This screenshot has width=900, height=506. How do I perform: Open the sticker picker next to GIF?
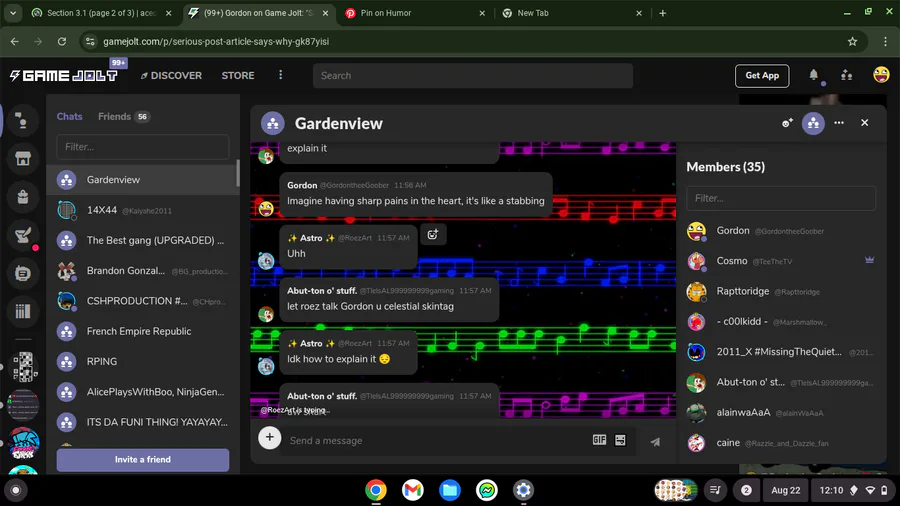620,440
